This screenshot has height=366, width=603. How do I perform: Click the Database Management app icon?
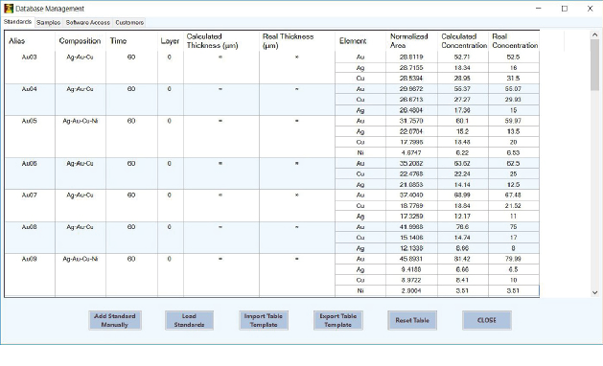pos(8,8)
